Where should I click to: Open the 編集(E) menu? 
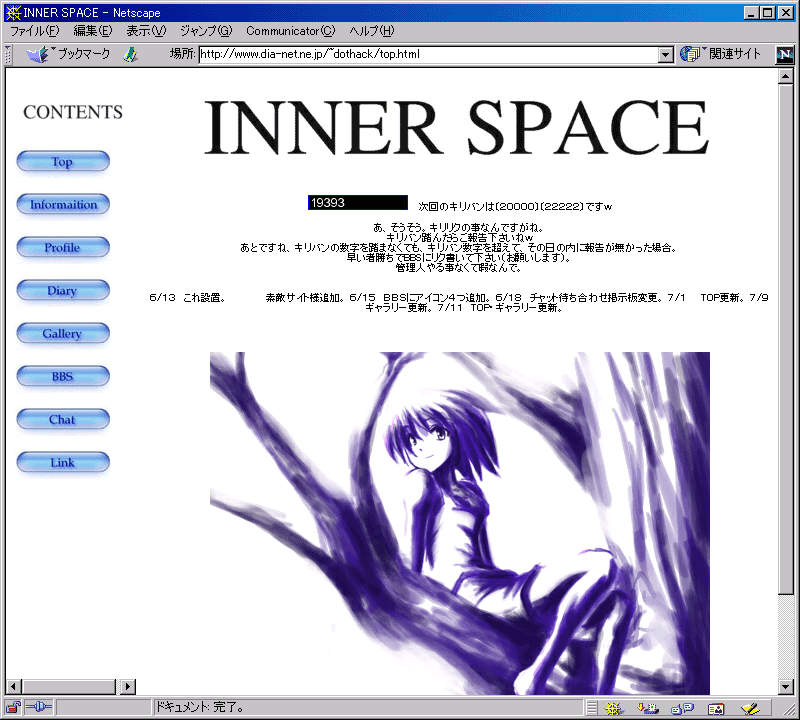click(92, 31)
